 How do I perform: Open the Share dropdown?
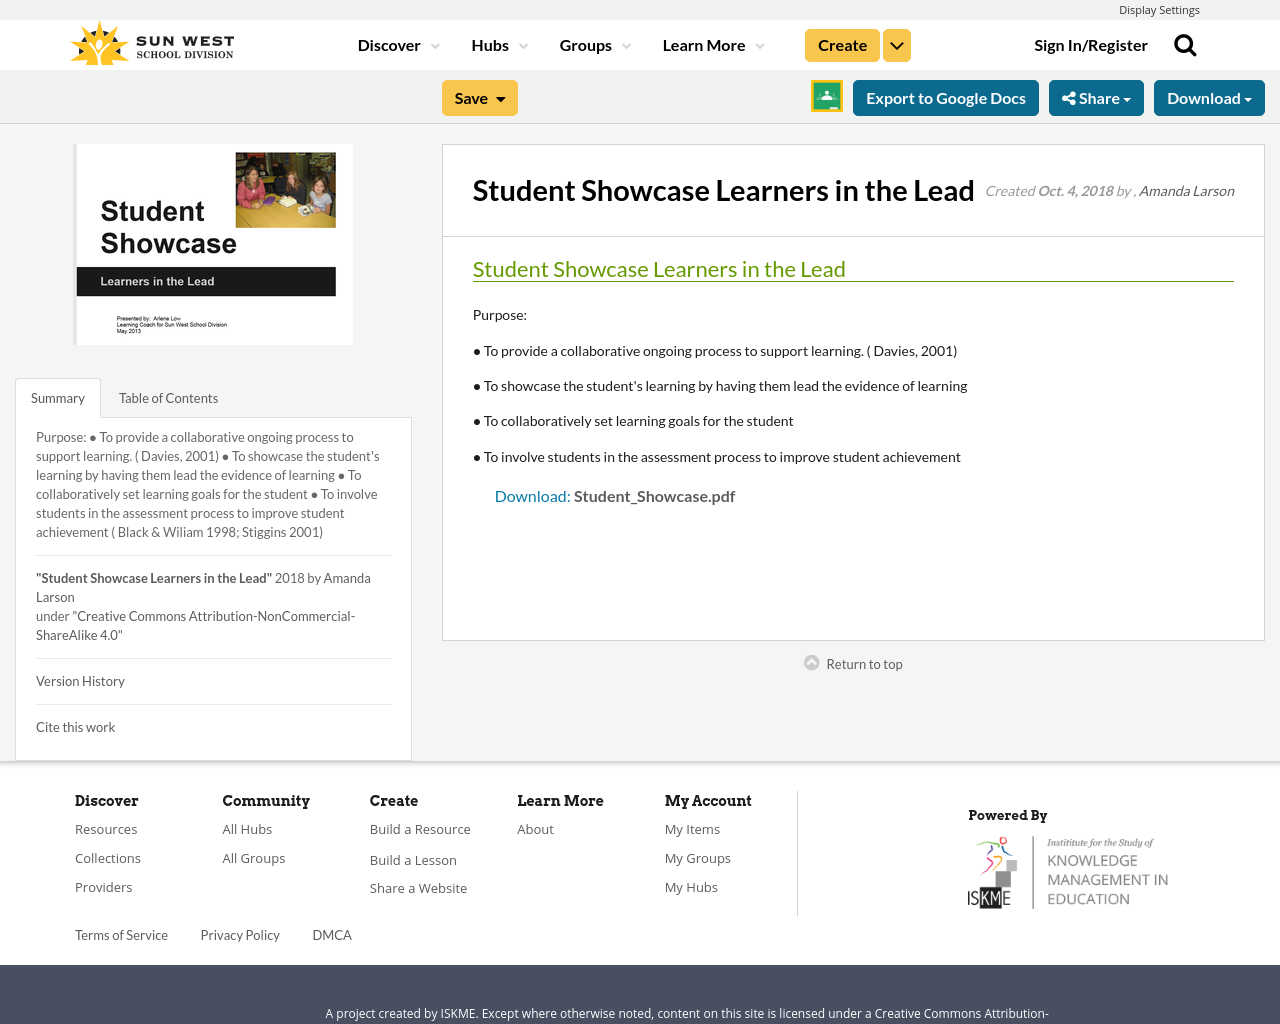[1096, 96]
